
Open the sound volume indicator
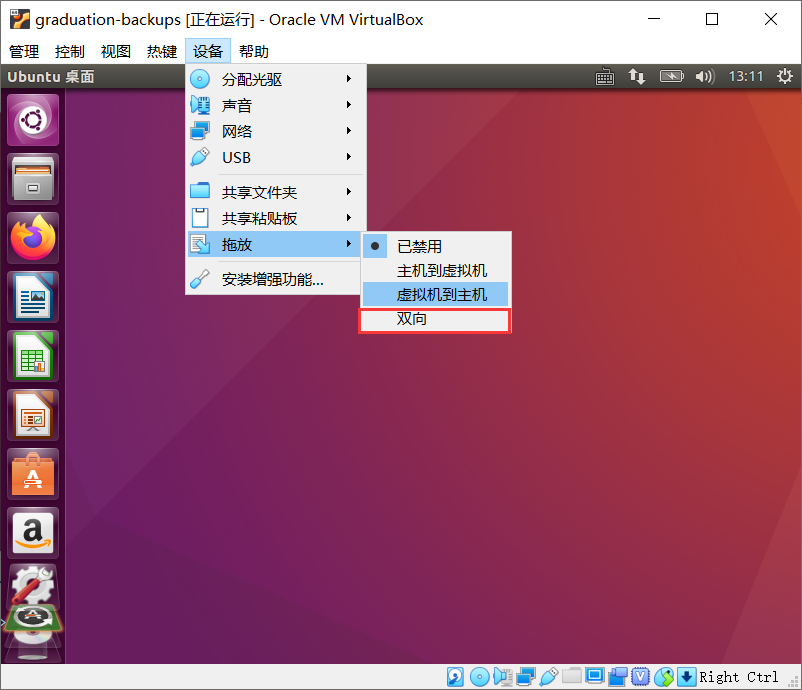pos(705,77)
